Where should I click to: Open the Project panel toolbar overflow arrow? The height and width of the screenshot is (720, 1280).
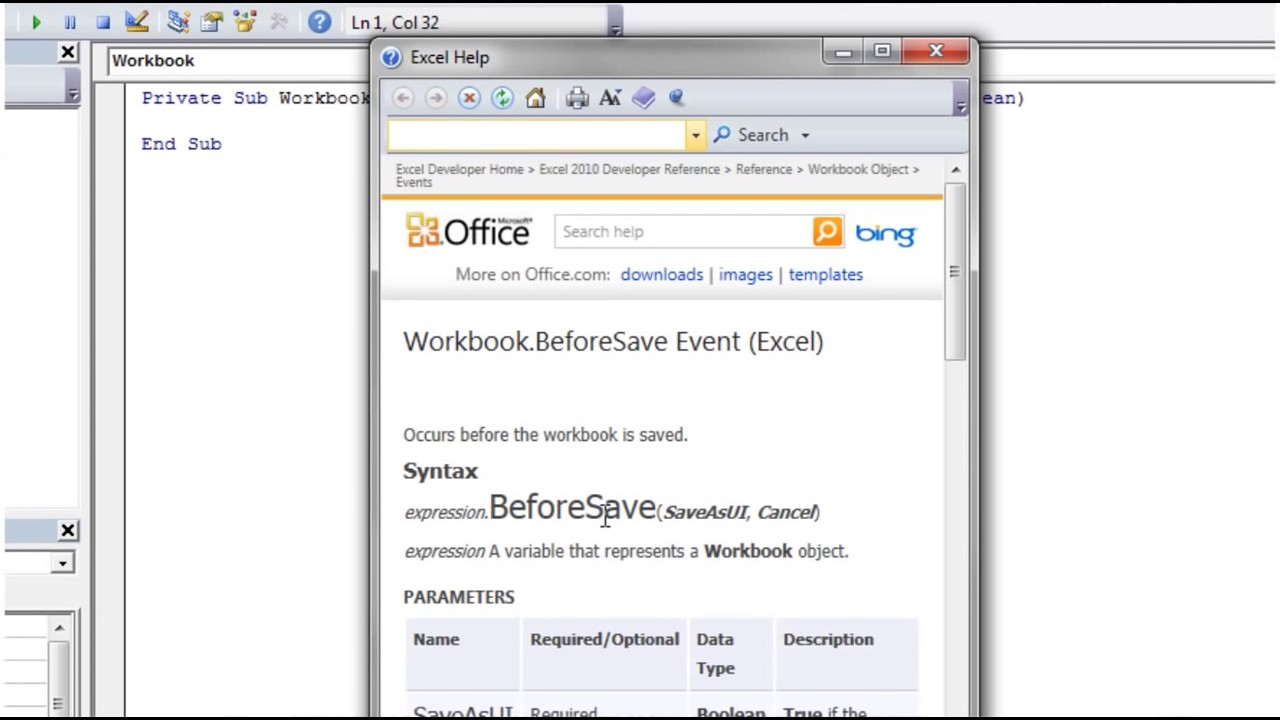pyautogui.click(x=73, y=93)
